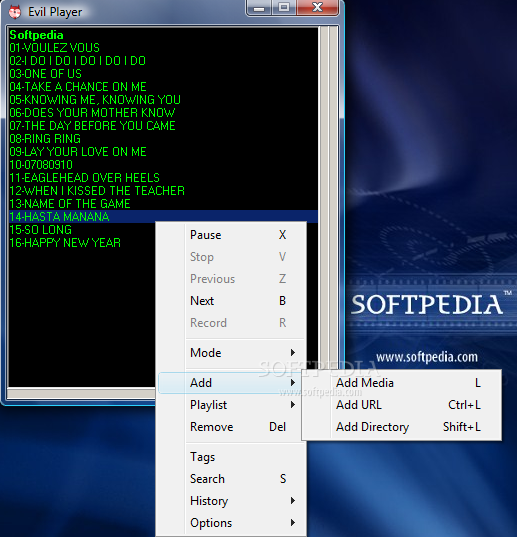Viewport: 517px width, 537px height.
Task: Click the highlighted track 14-HASTA MANANA
Action: click(163, 217)
